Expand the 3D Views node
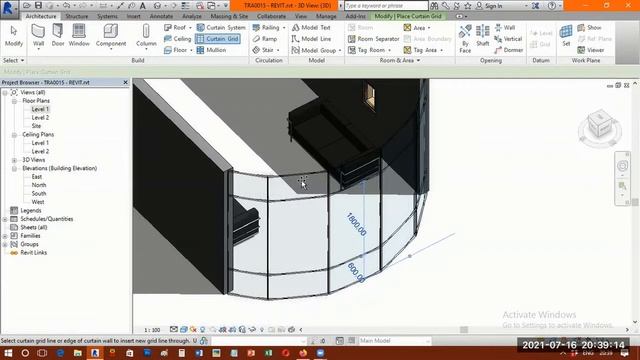The height and width of the screenshot is (360, 640). pyautogui.click(x=14, y=160)
